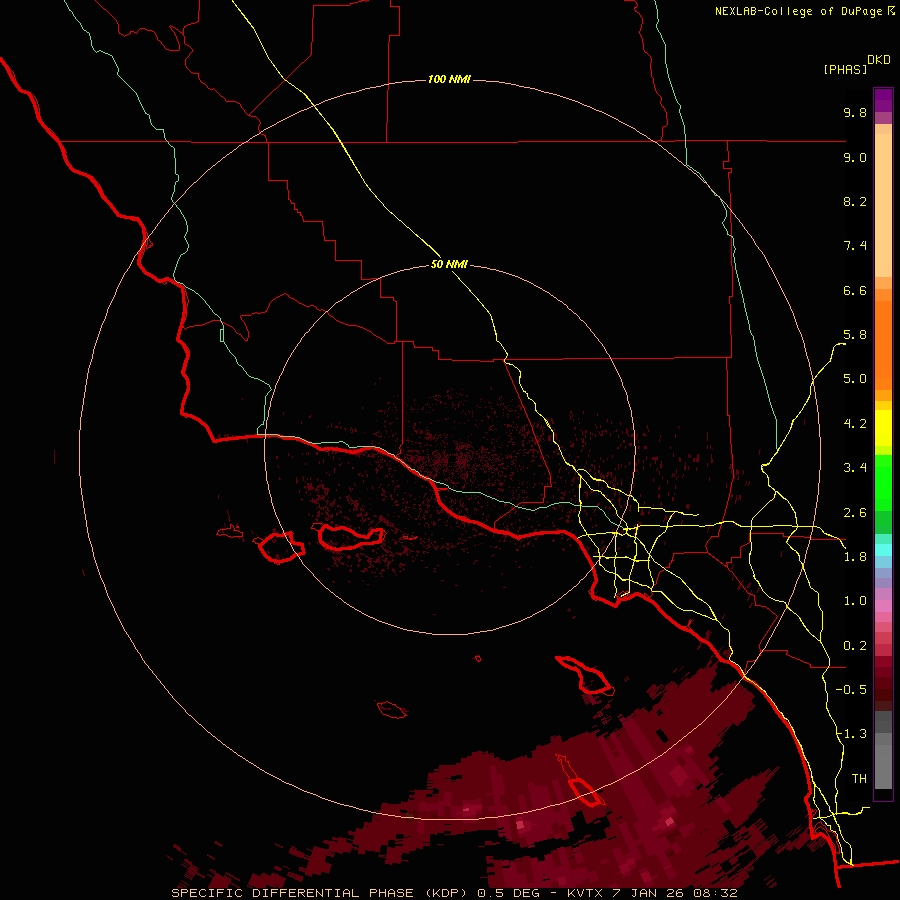The image size is (900, 900).
Task: Click the 7 JAN 26 08:32 timestamp
Action: [674, 893]
